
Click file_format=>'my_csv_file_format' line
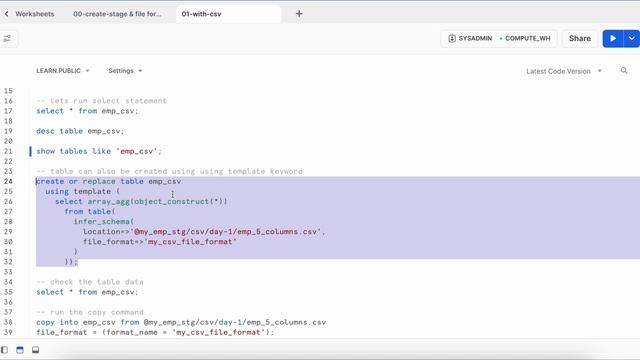point(160,242)
